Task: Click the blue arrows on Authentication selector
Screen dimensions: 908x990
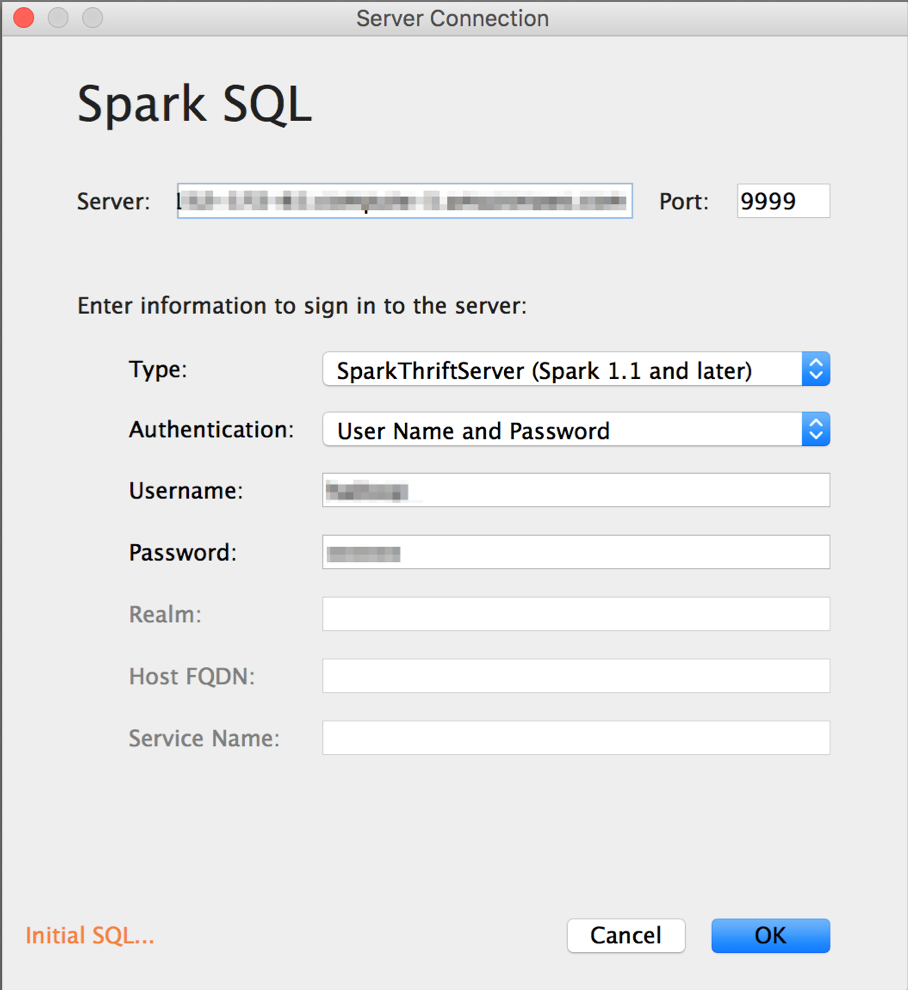Action: point(815,430)
